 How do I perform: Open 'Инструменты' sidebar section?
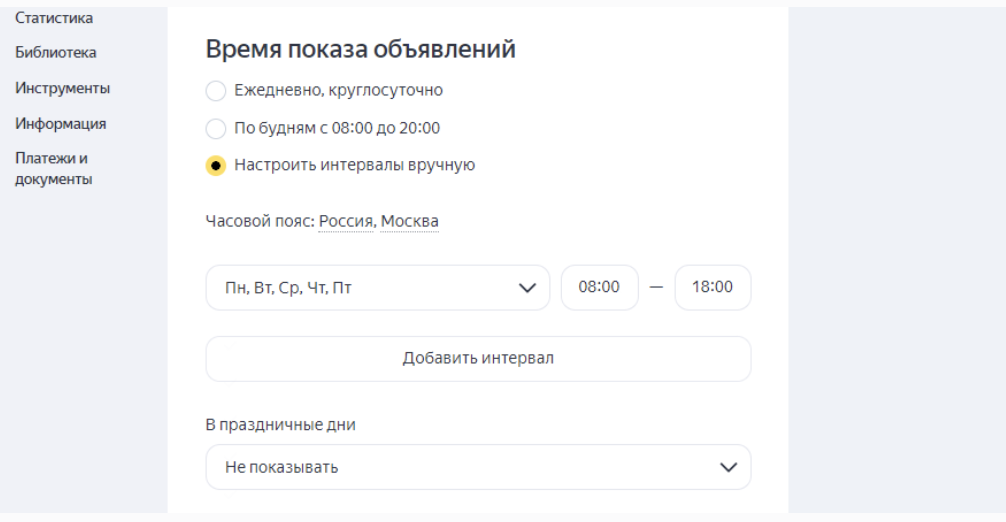63,88
